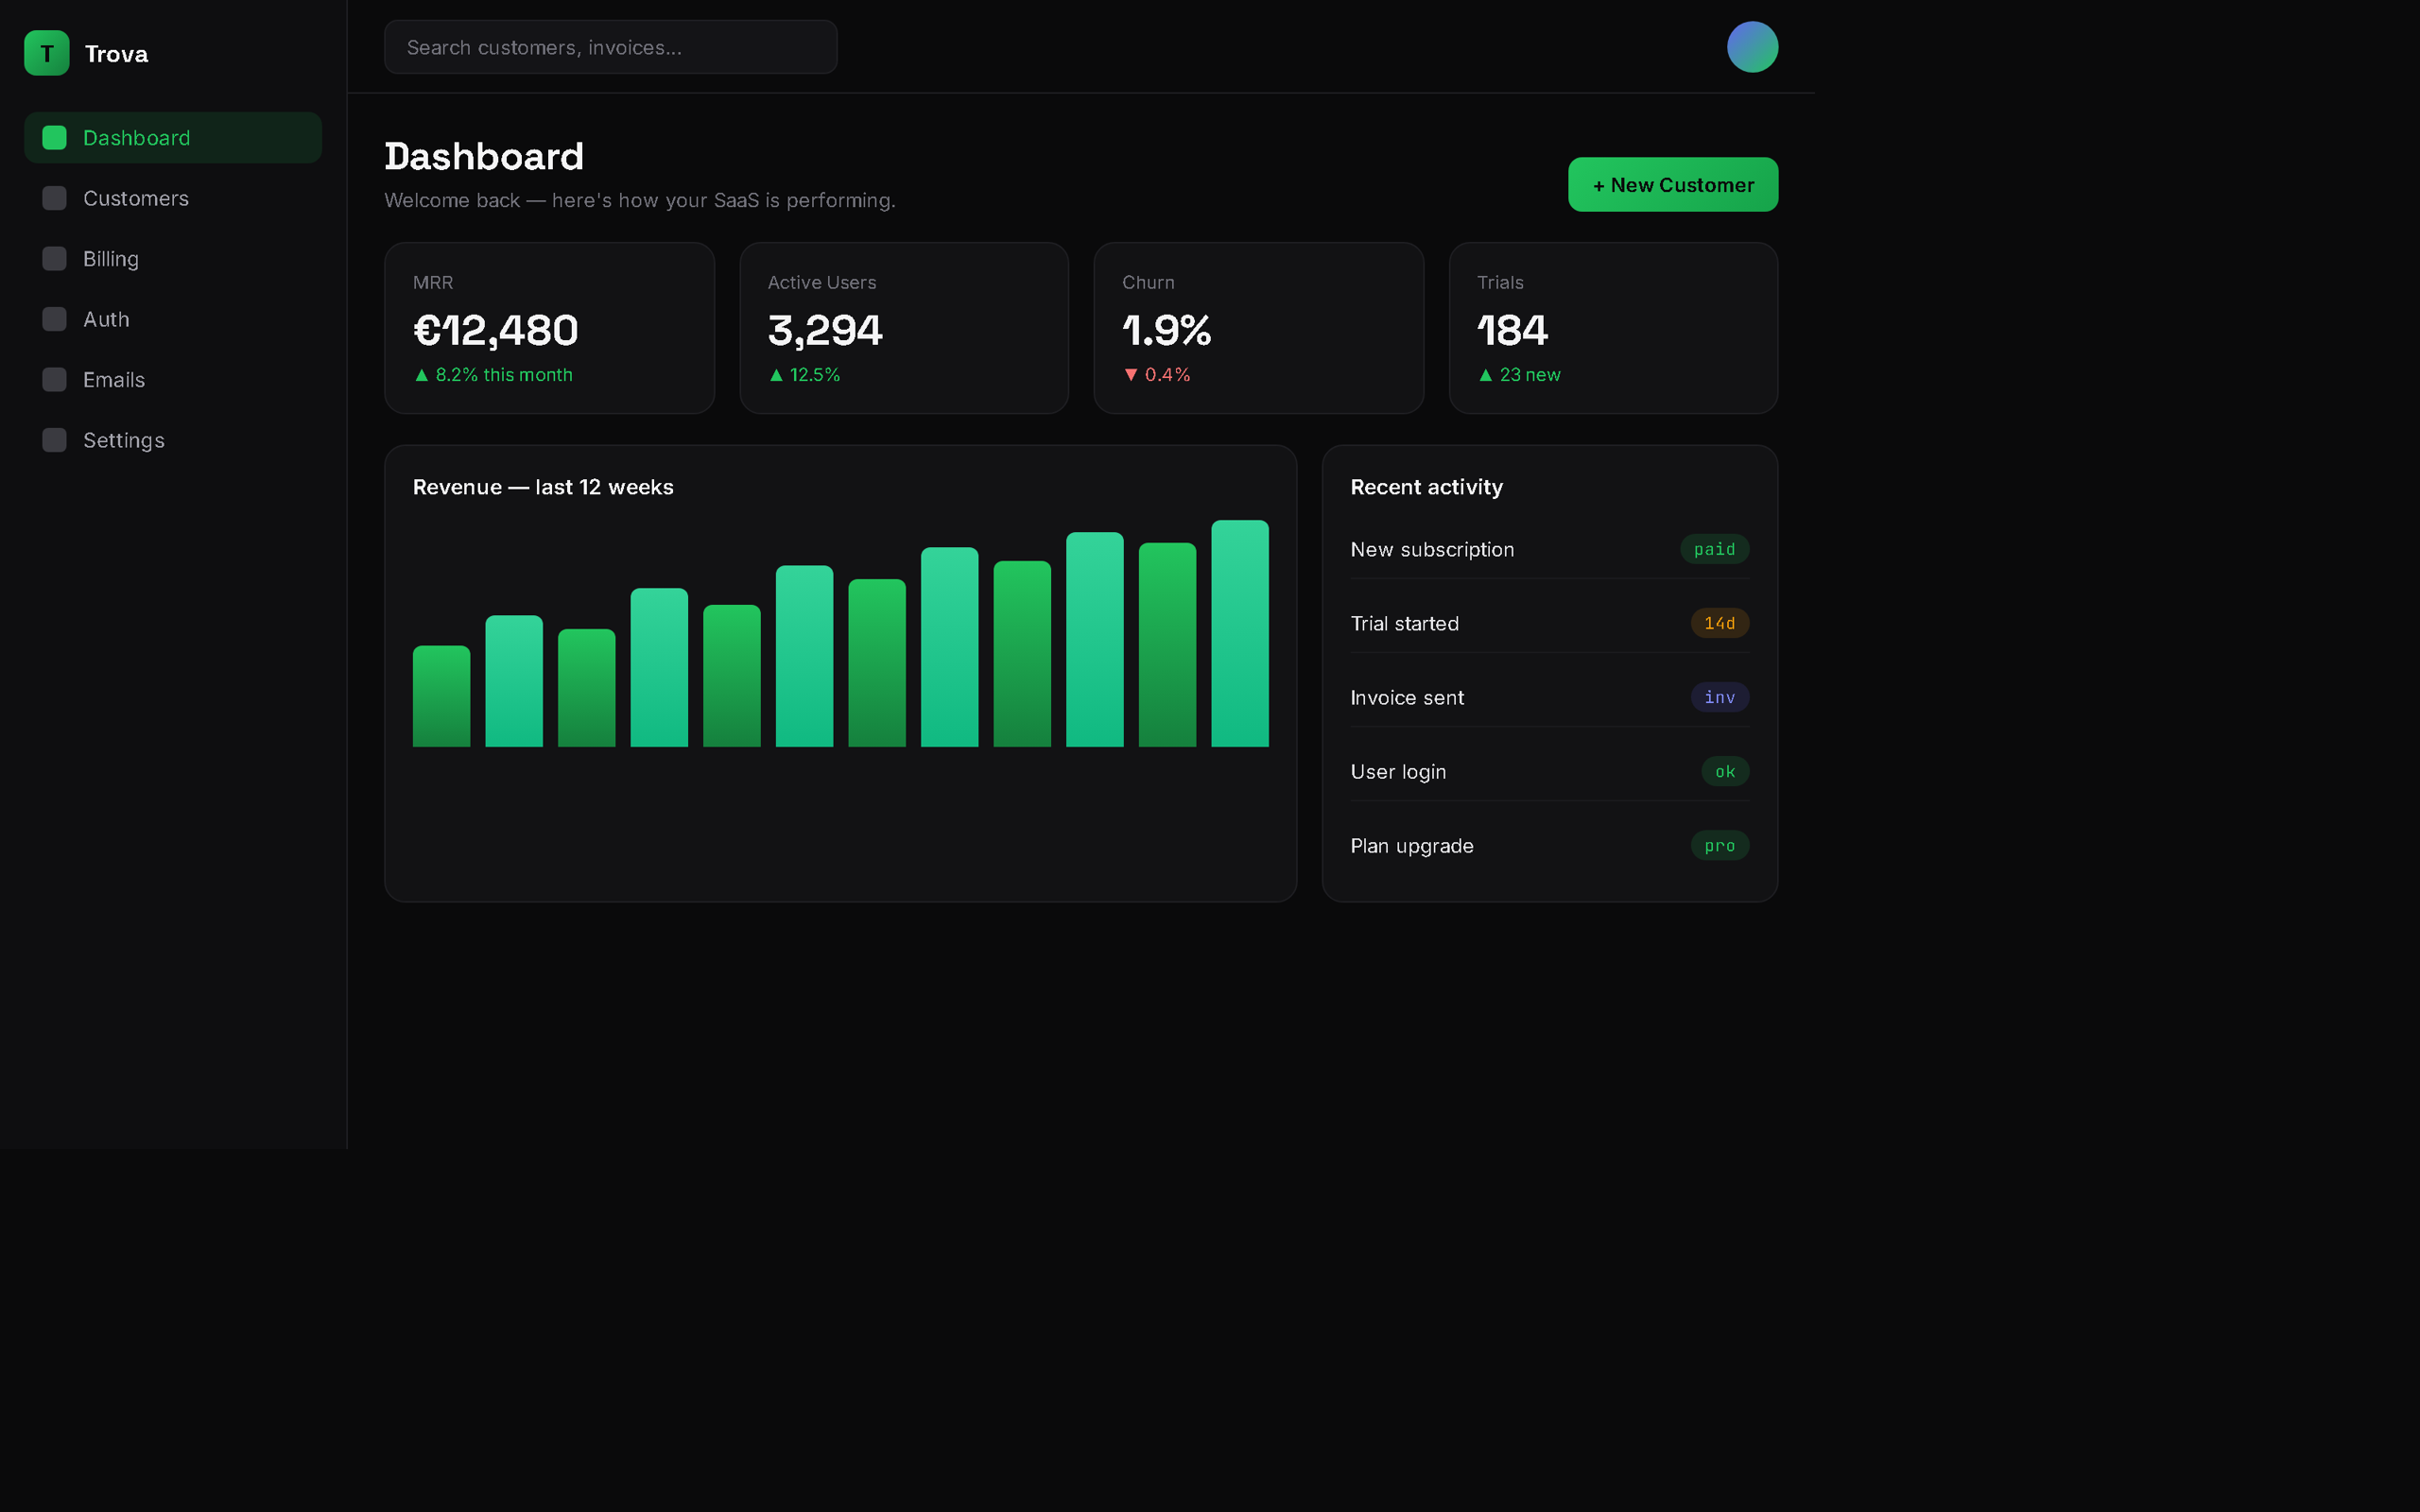The image size is (2420, 1512).
Task: Click the '8.2% this month' trend
Action: pyautogui.click(x=493, y=375)
